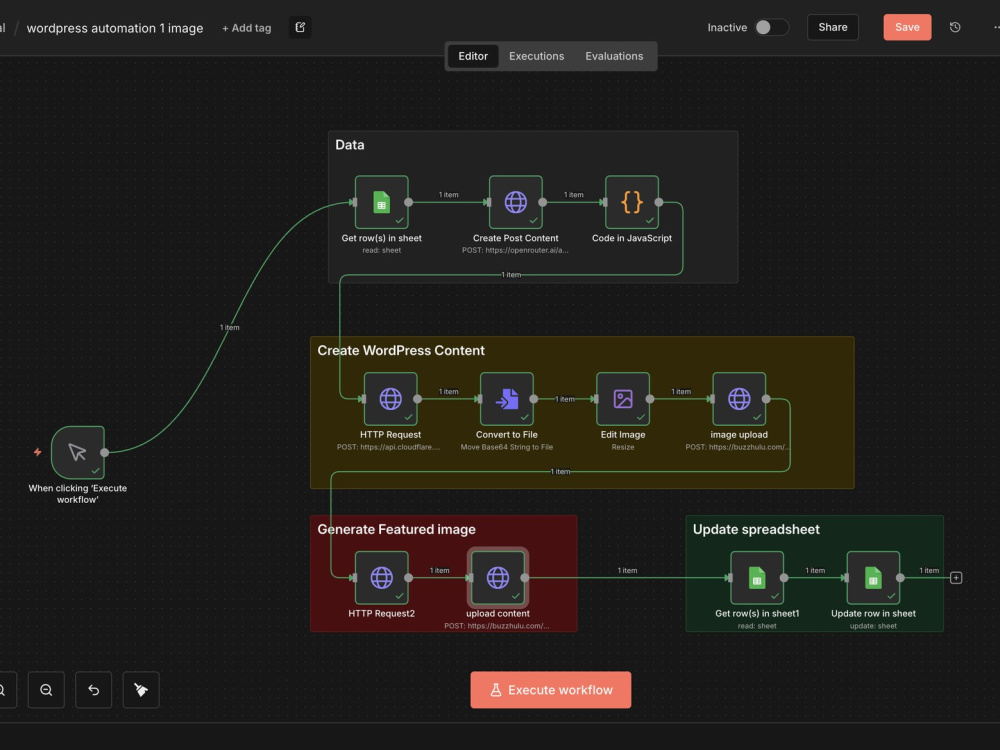Click output connector of Code in JavaScript node

[x=659, y=202]
